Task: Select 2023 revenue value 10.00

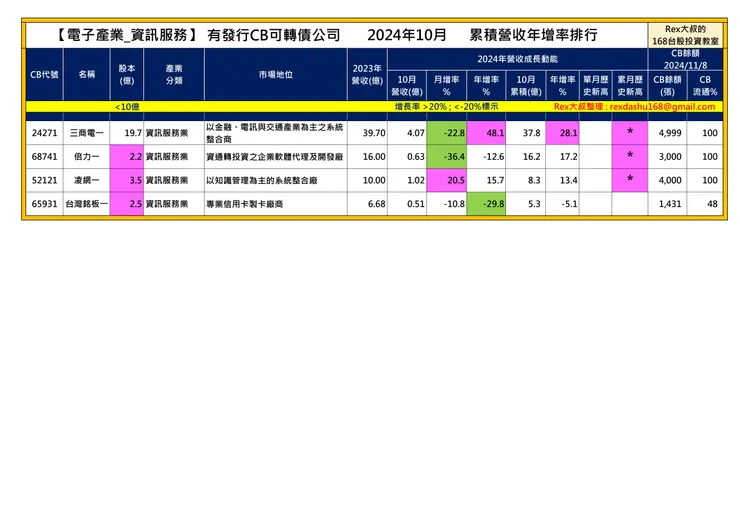Action: point(374,180)
